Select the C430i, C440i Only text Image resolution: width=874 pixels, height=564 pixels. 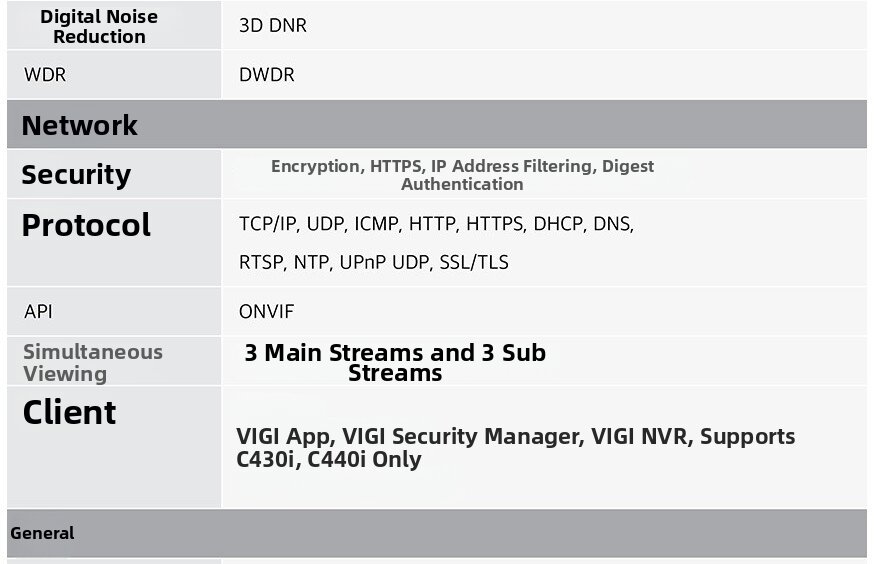click(x=329, y=460)
